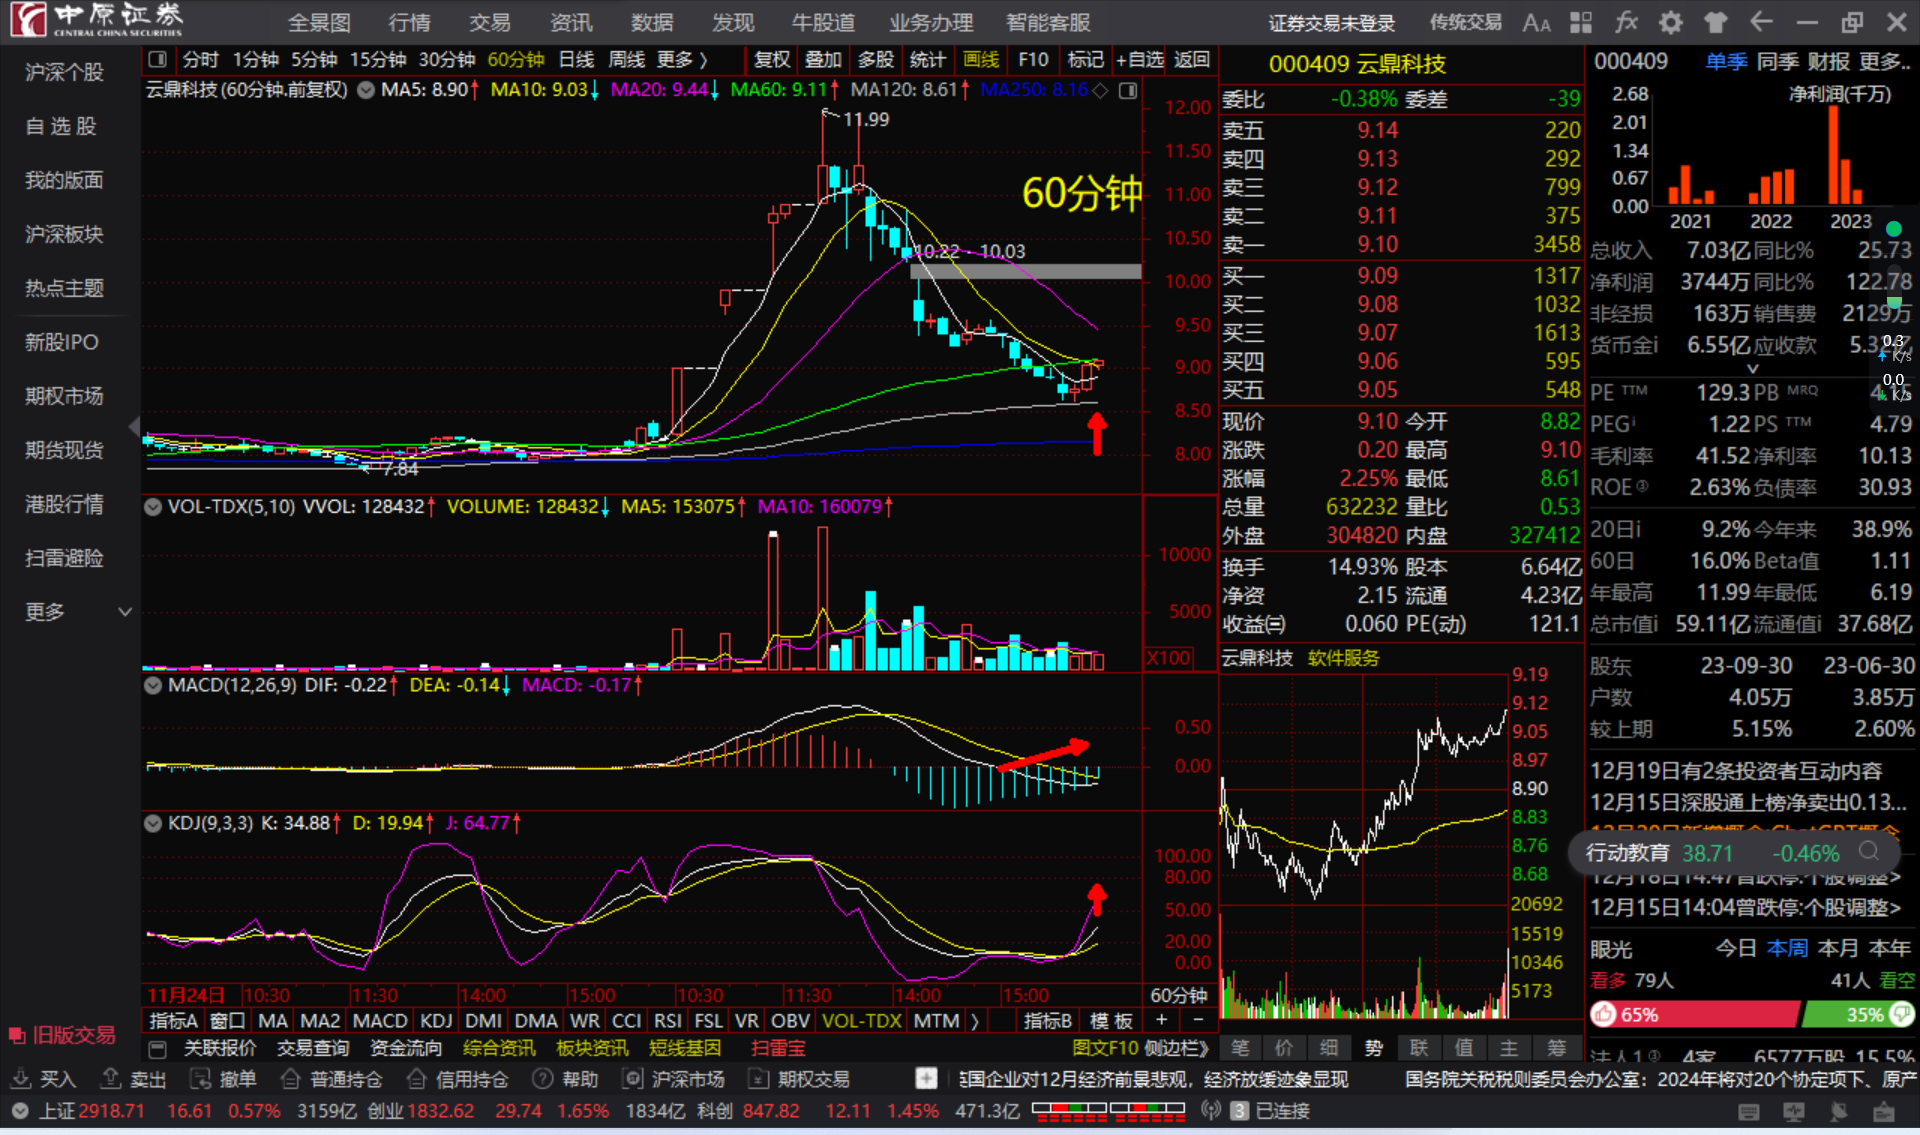
Task: Expand more indicators arrow after MTM
Action: (x=974, y=1021)
